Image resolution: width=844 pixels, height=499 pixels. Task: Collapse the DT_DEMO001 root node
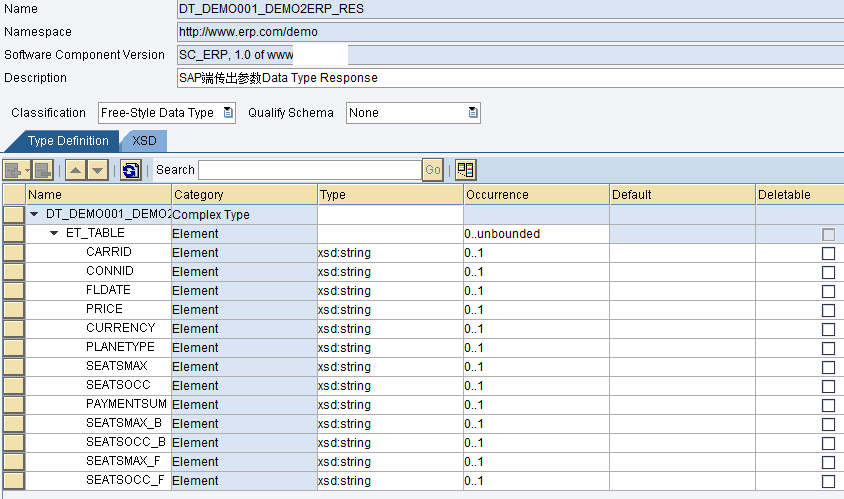[x=35, y=215]
